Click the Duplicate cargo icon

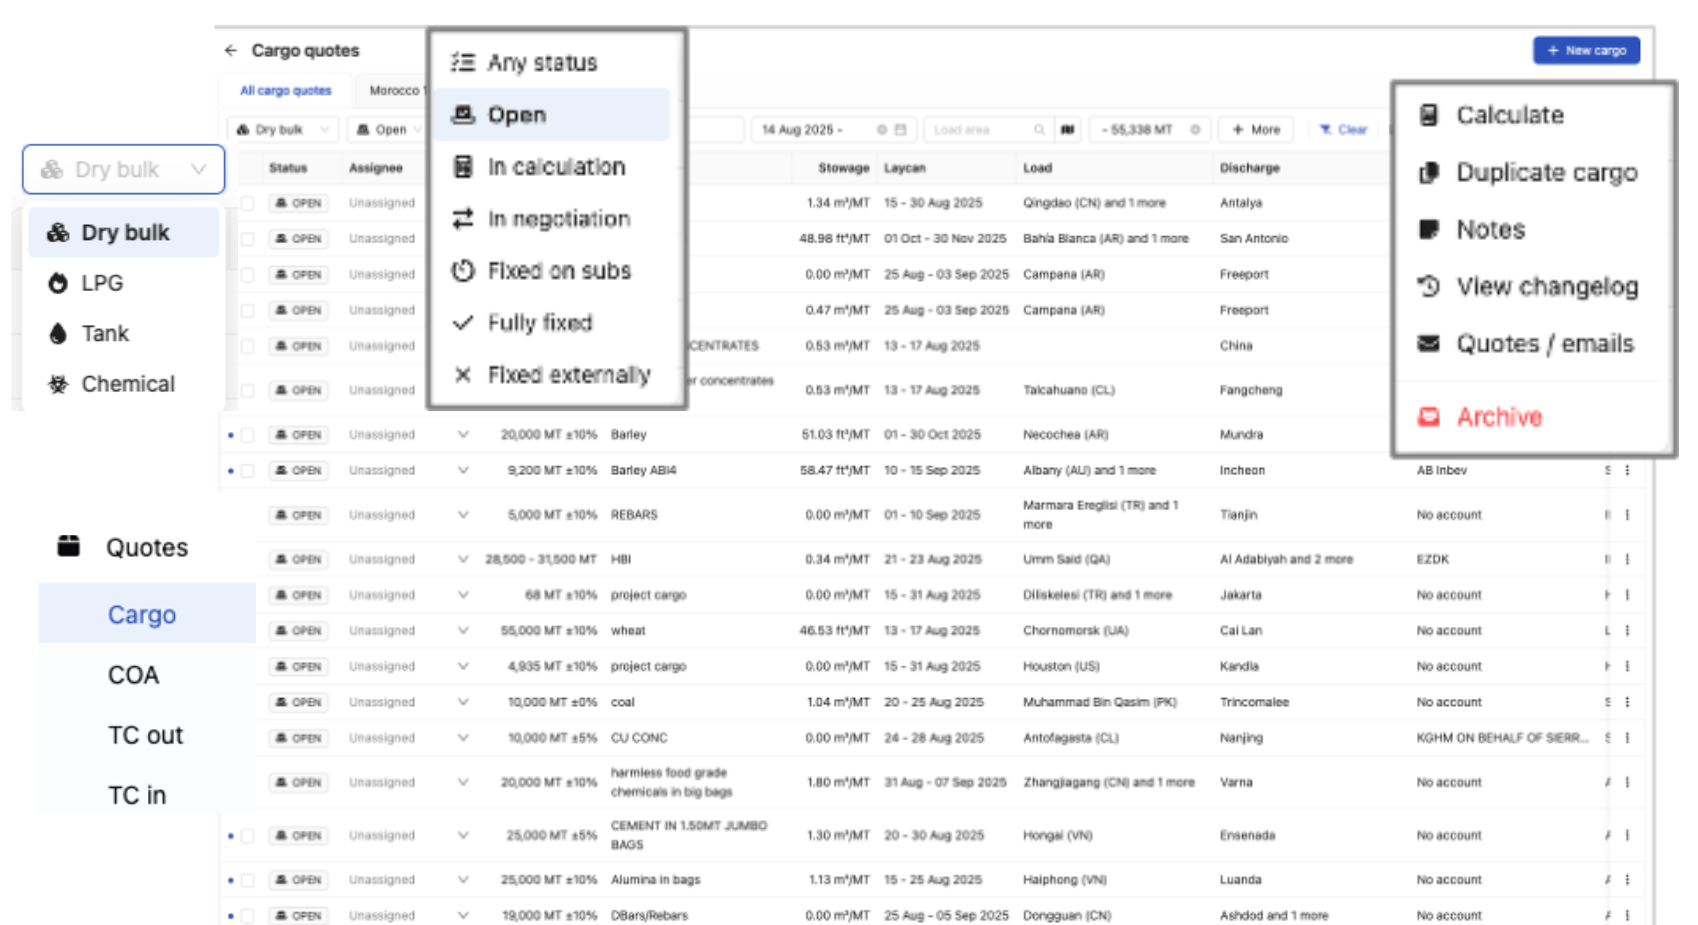1430,173
